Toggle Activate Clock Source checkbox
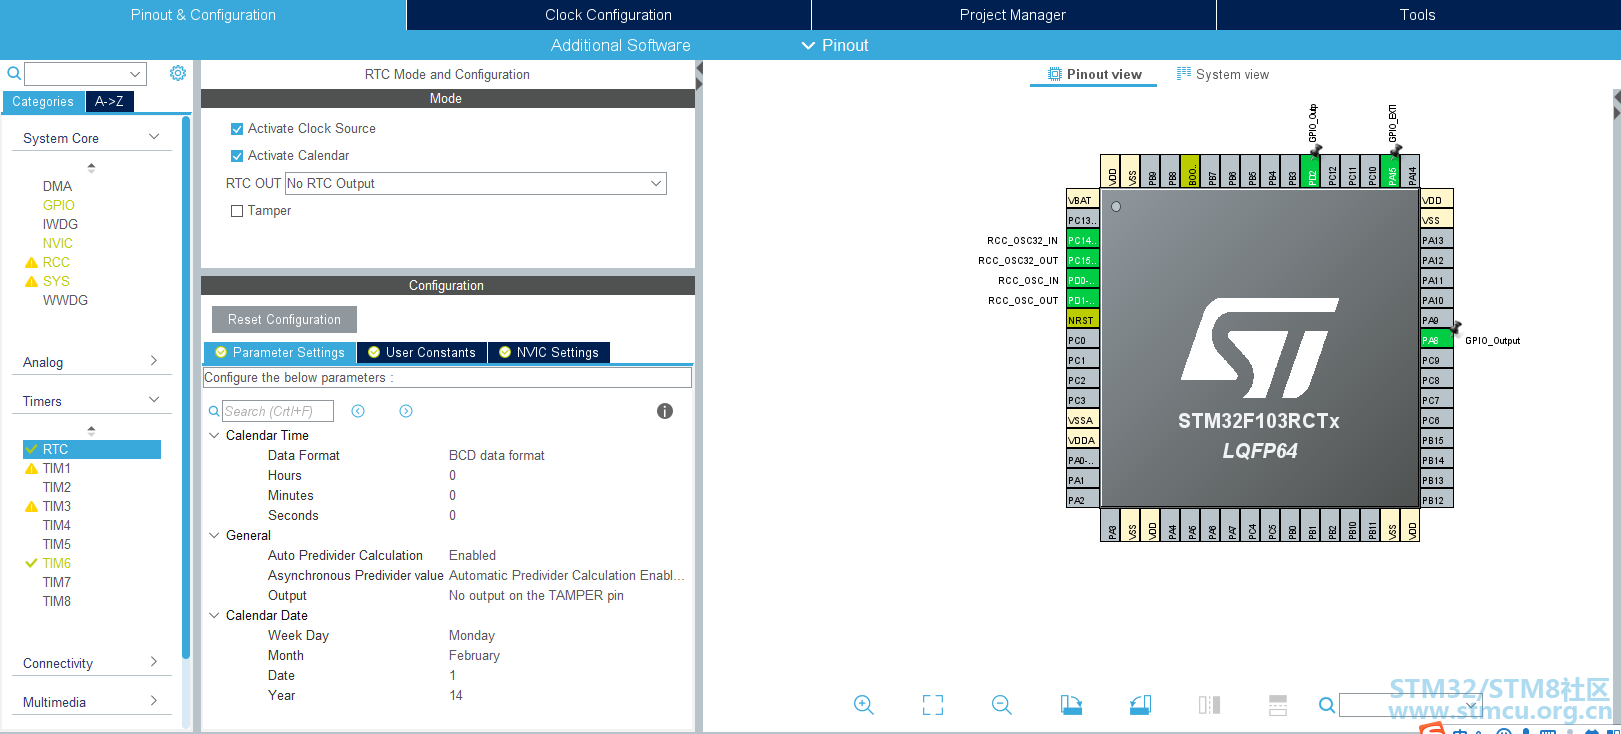The height and width of the screenshot is (734, 1621). coord(237,129)
